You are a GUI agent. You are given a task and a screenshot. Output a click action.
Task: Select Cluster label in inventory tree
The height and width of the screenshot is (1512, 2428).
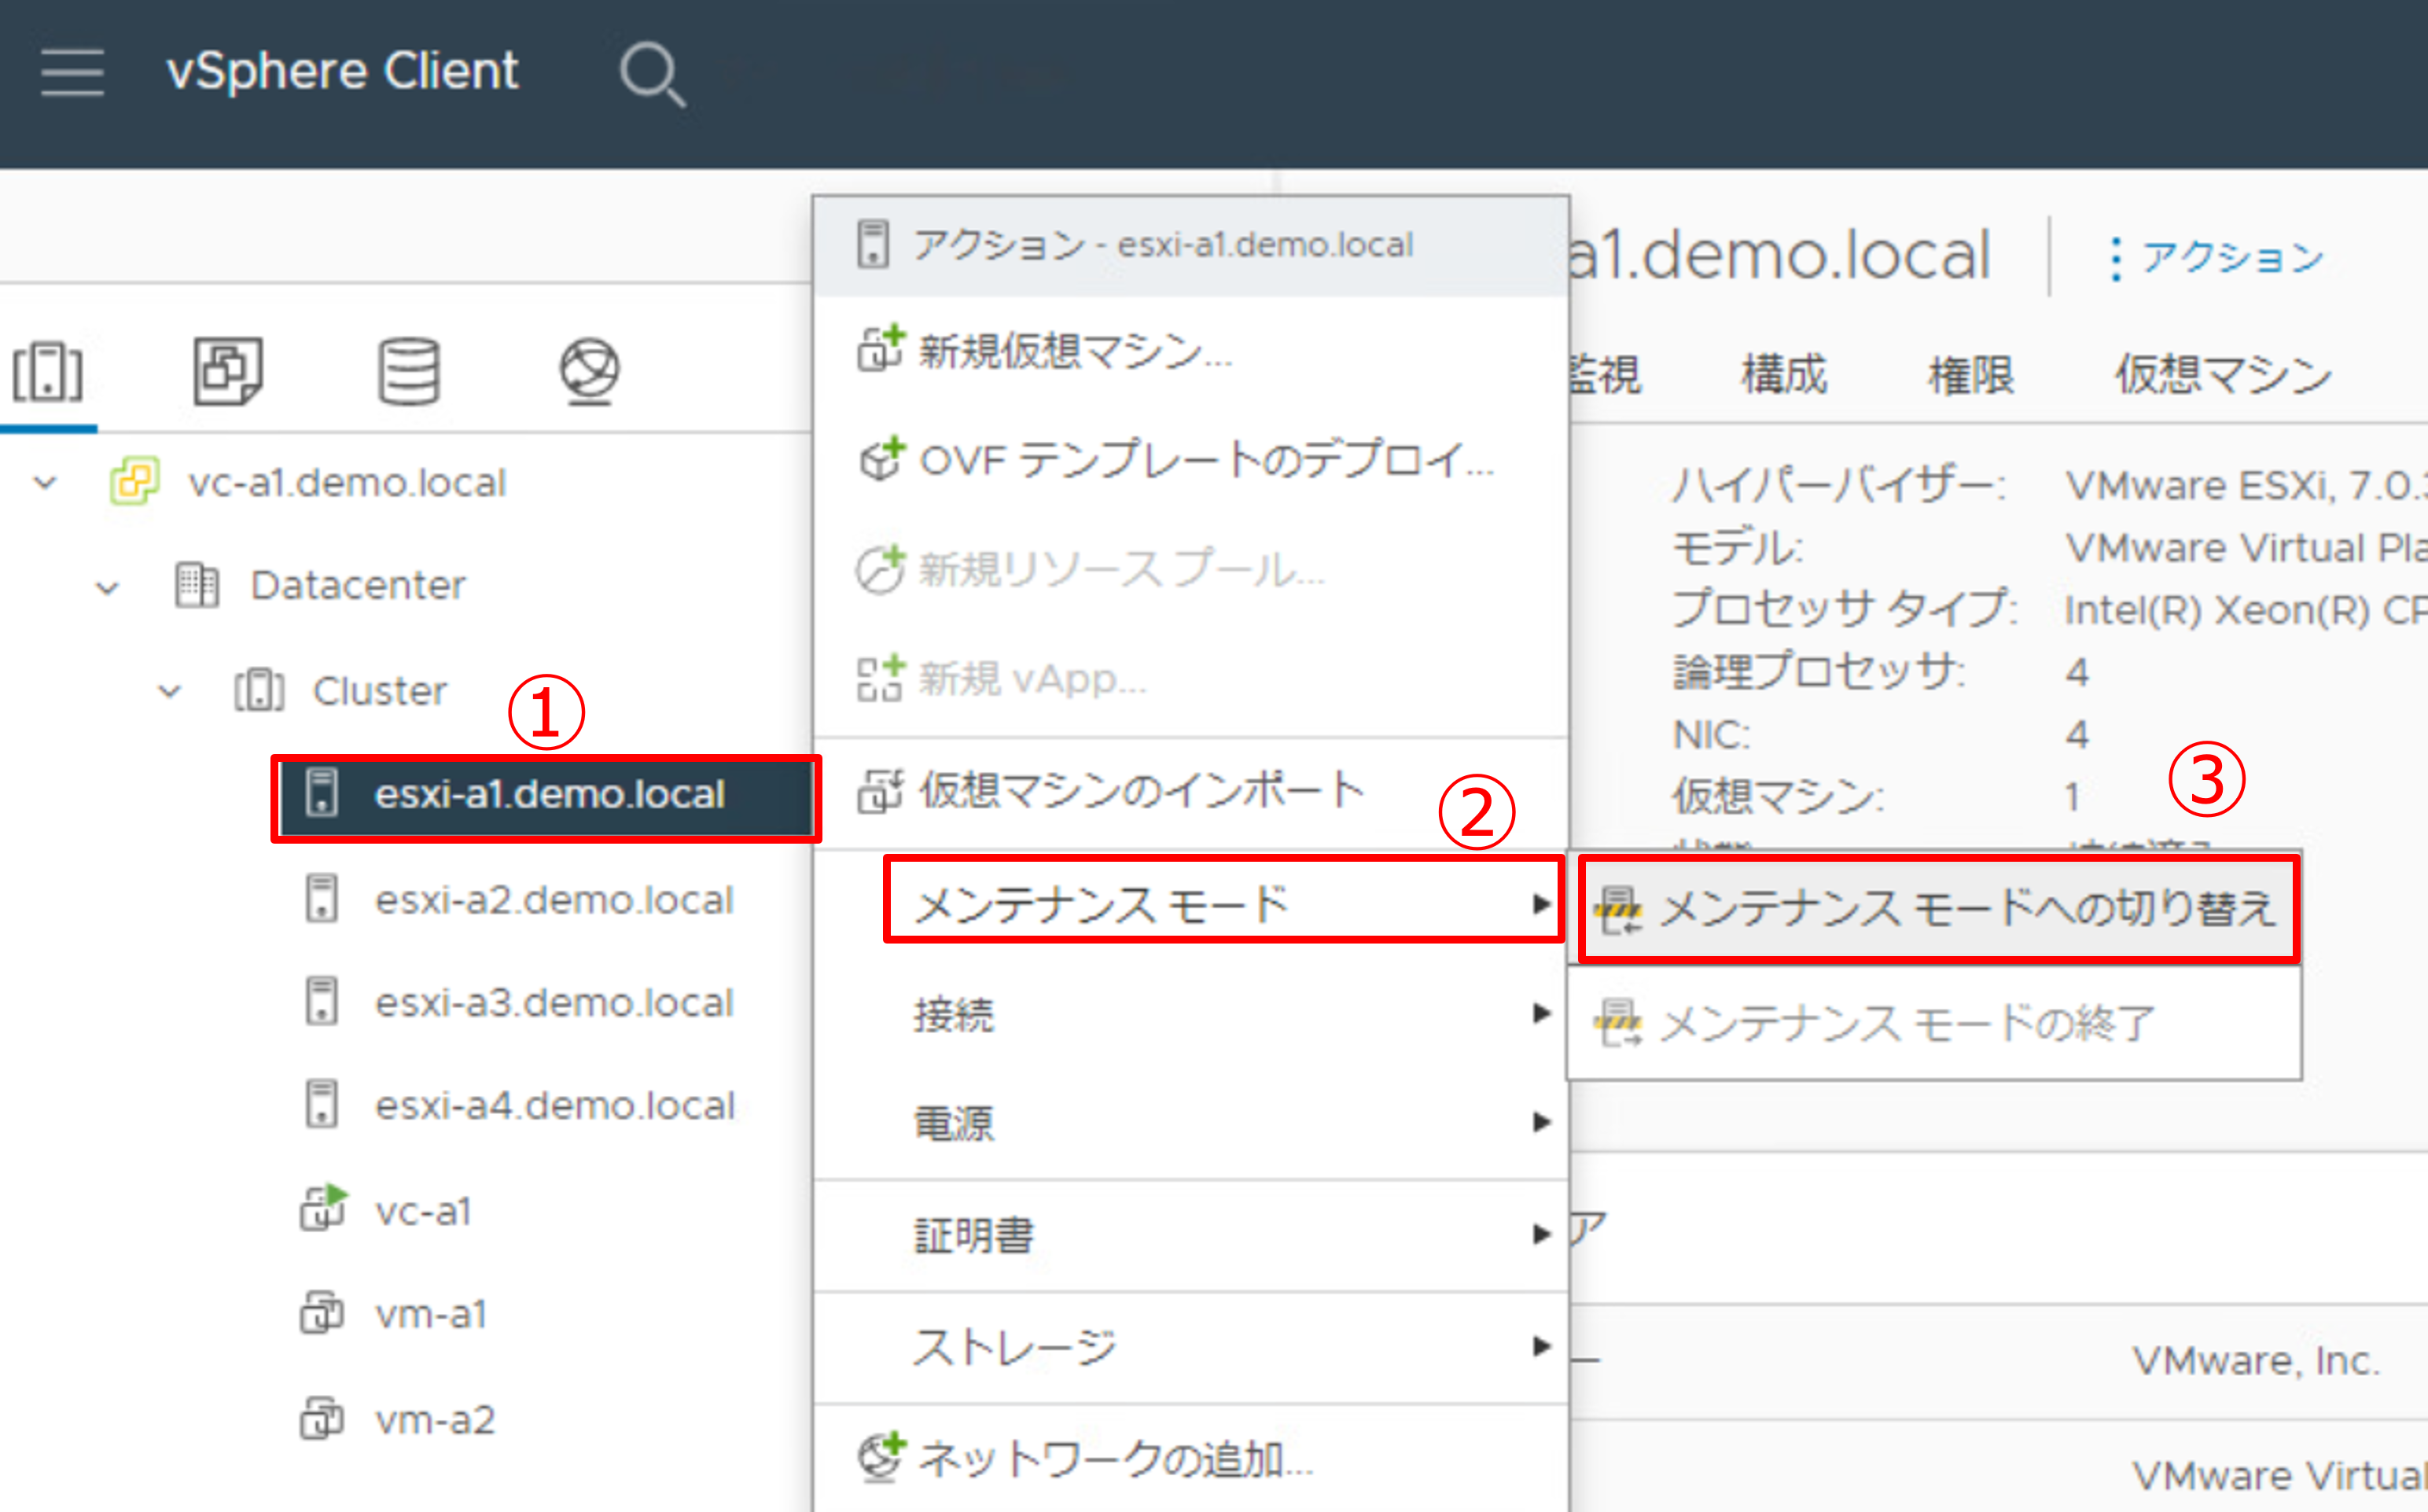[x=380, y=690]
